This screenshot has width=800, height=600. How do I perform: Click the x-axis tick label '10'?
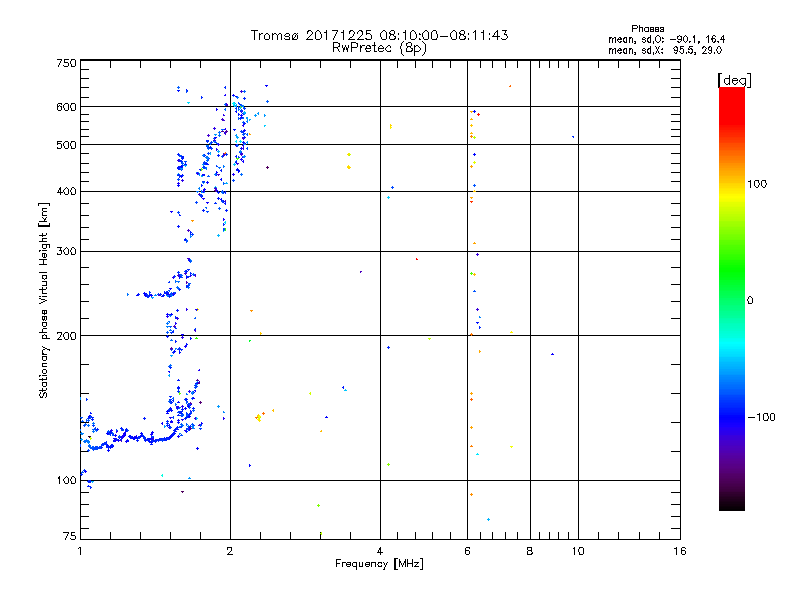[577, 552]
